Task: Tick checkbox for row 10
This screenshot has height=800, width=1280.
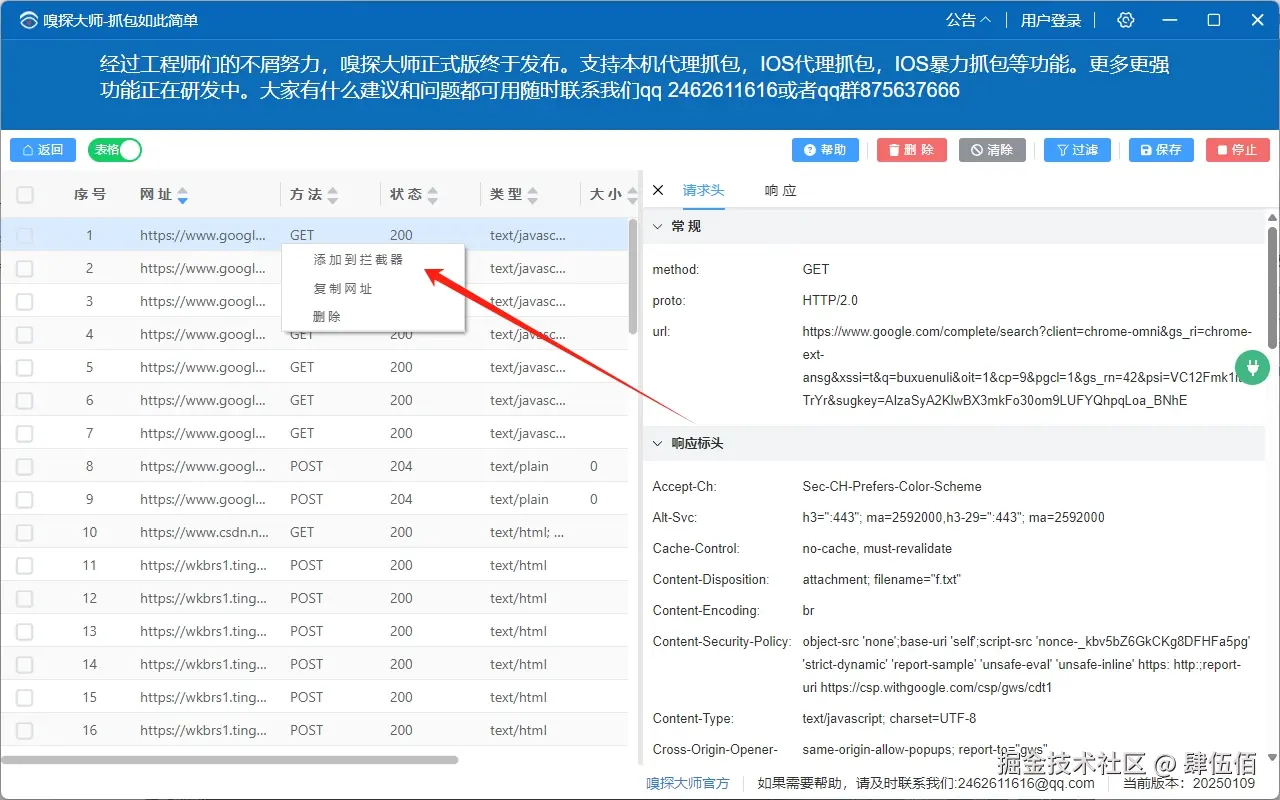Action: point(25,533)
